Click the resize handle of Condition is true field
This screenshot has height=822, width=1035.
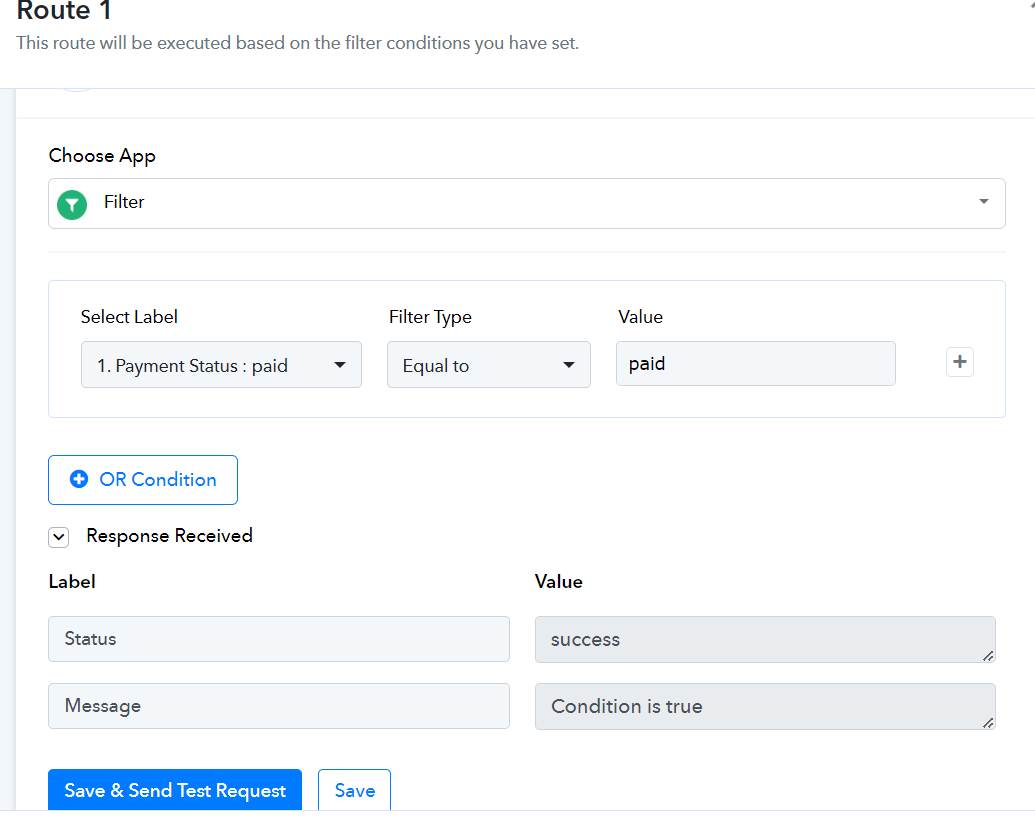[988, 723]
